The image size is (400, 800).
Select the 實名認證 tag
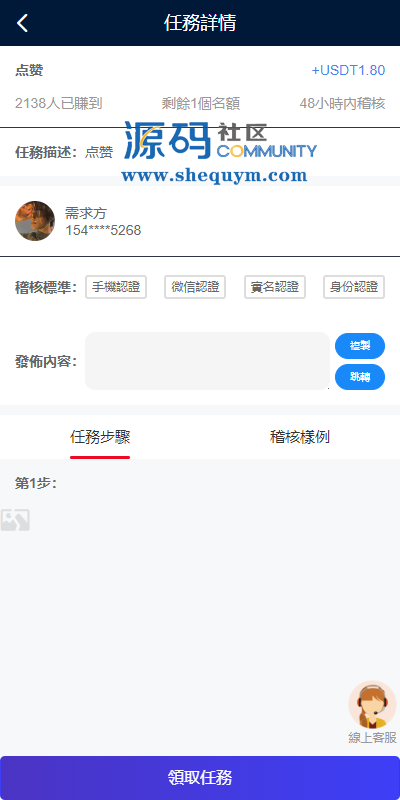274,287
